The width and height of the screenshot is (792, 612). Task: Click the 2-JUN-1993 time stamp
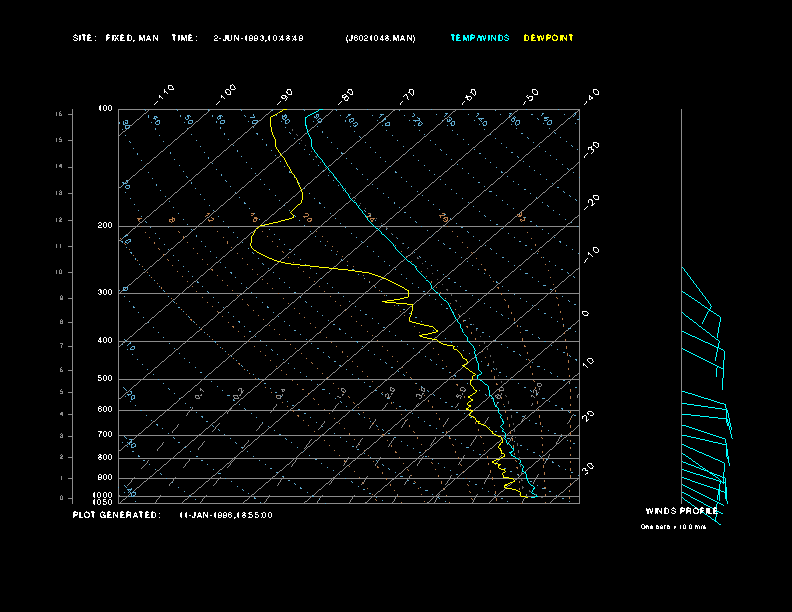pyautogui.click(x=260, y=38)
